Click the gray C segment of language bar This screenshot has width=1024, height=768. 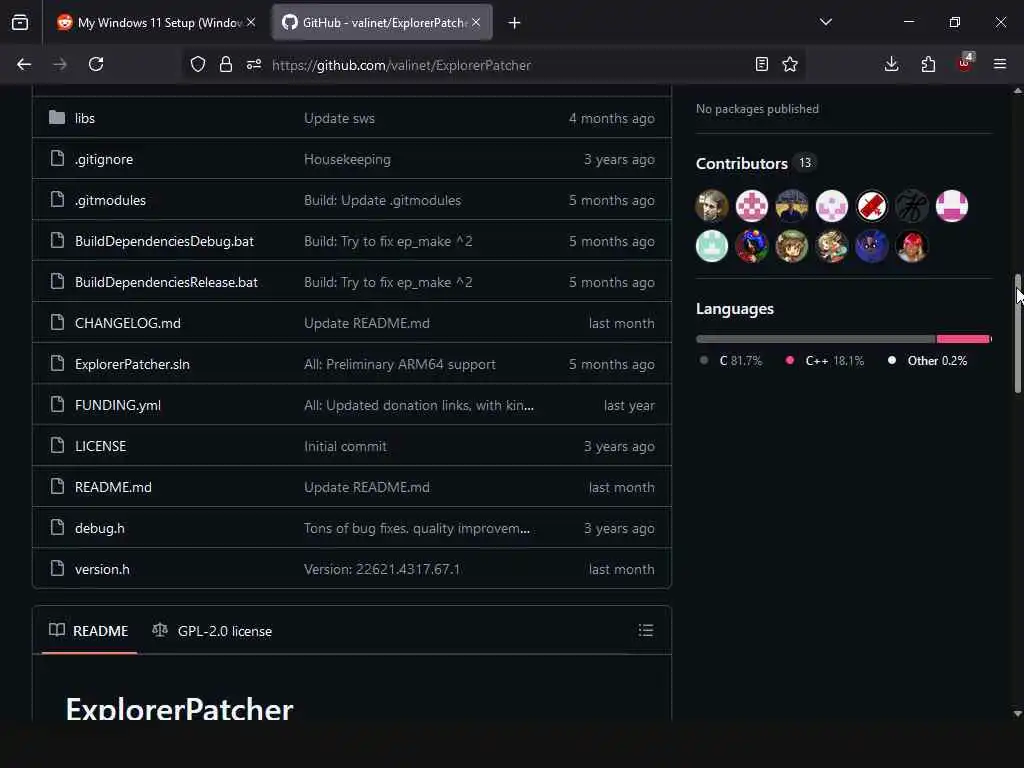(815, 339)
